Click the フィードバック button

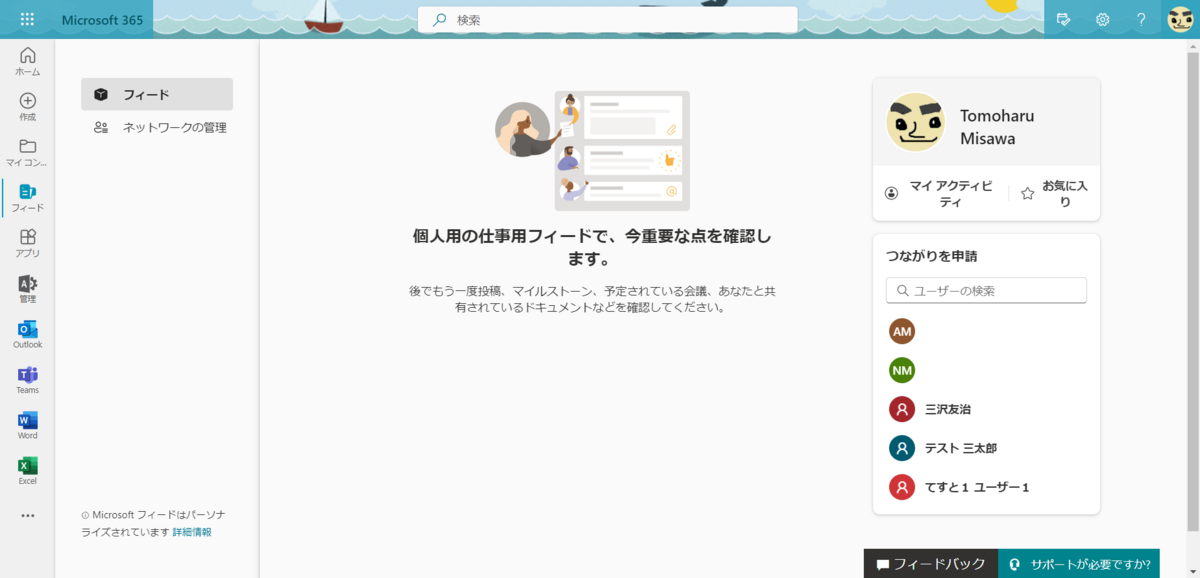coord(931,564)
